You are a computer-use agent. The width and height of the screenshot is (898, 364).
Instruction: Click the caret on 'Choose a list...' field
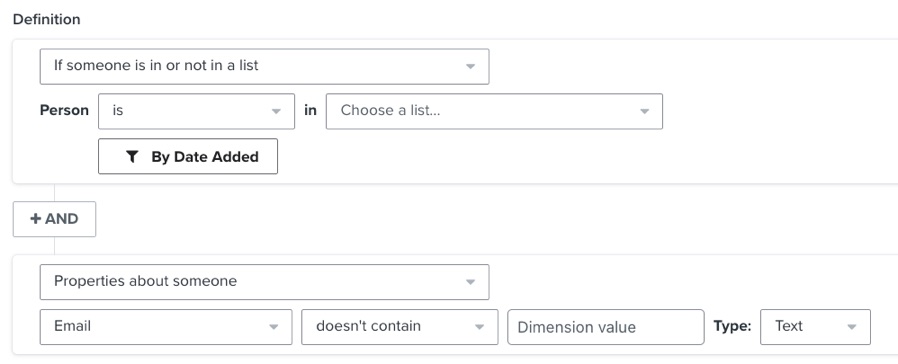(644, 111)
